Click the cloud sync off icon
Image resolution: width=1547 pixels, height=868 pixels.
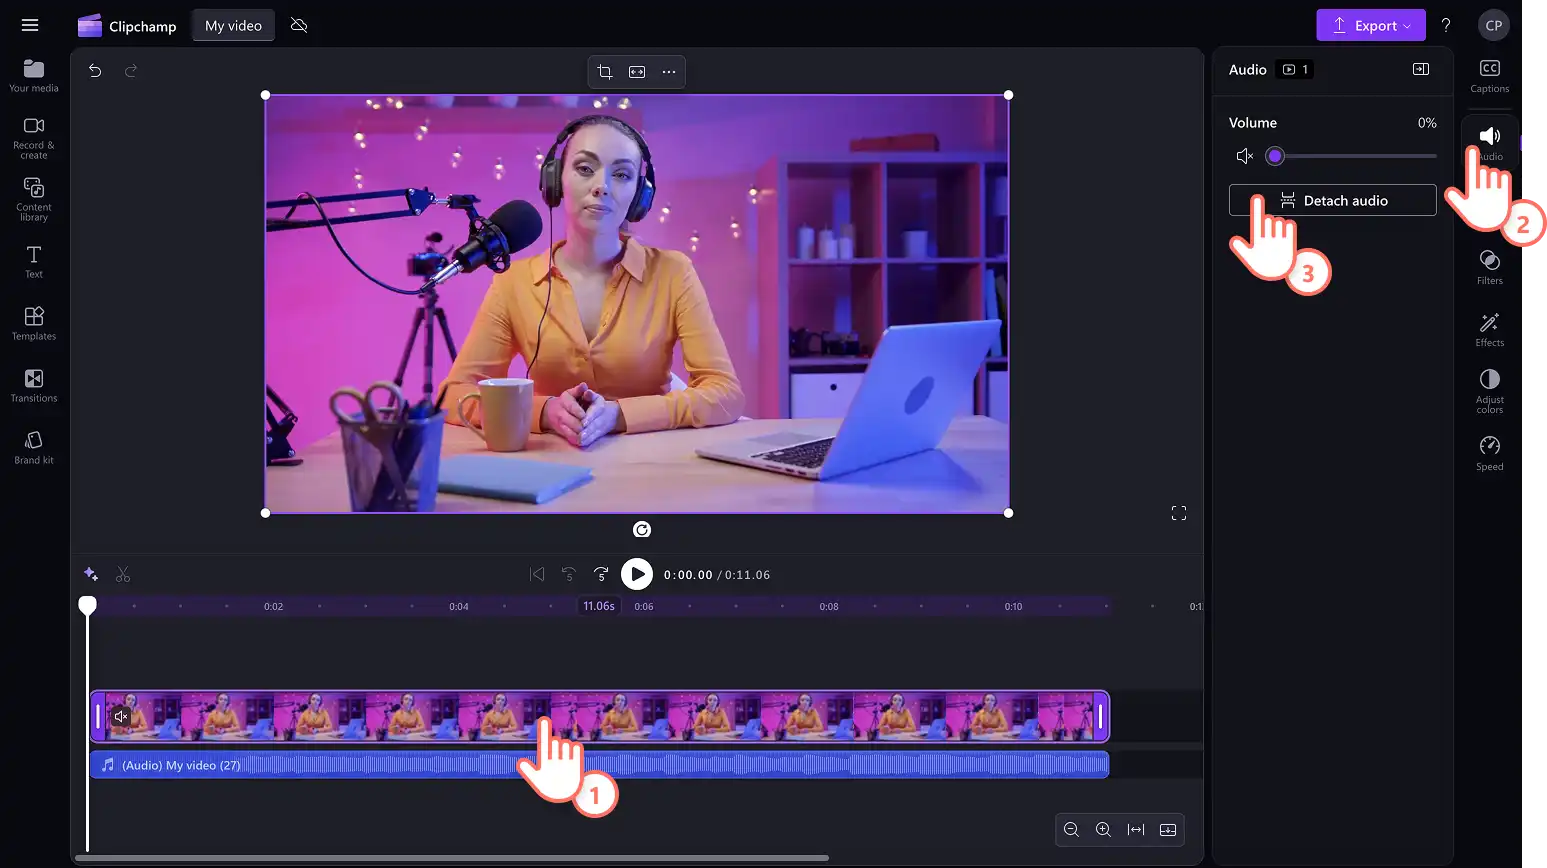[x=299, y=25]
